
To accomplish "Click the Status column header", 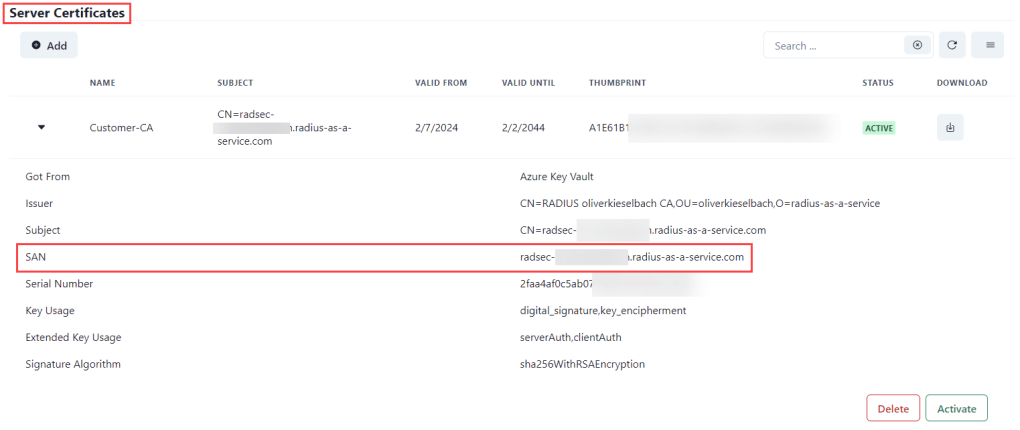I will click(x=878, y=83).
